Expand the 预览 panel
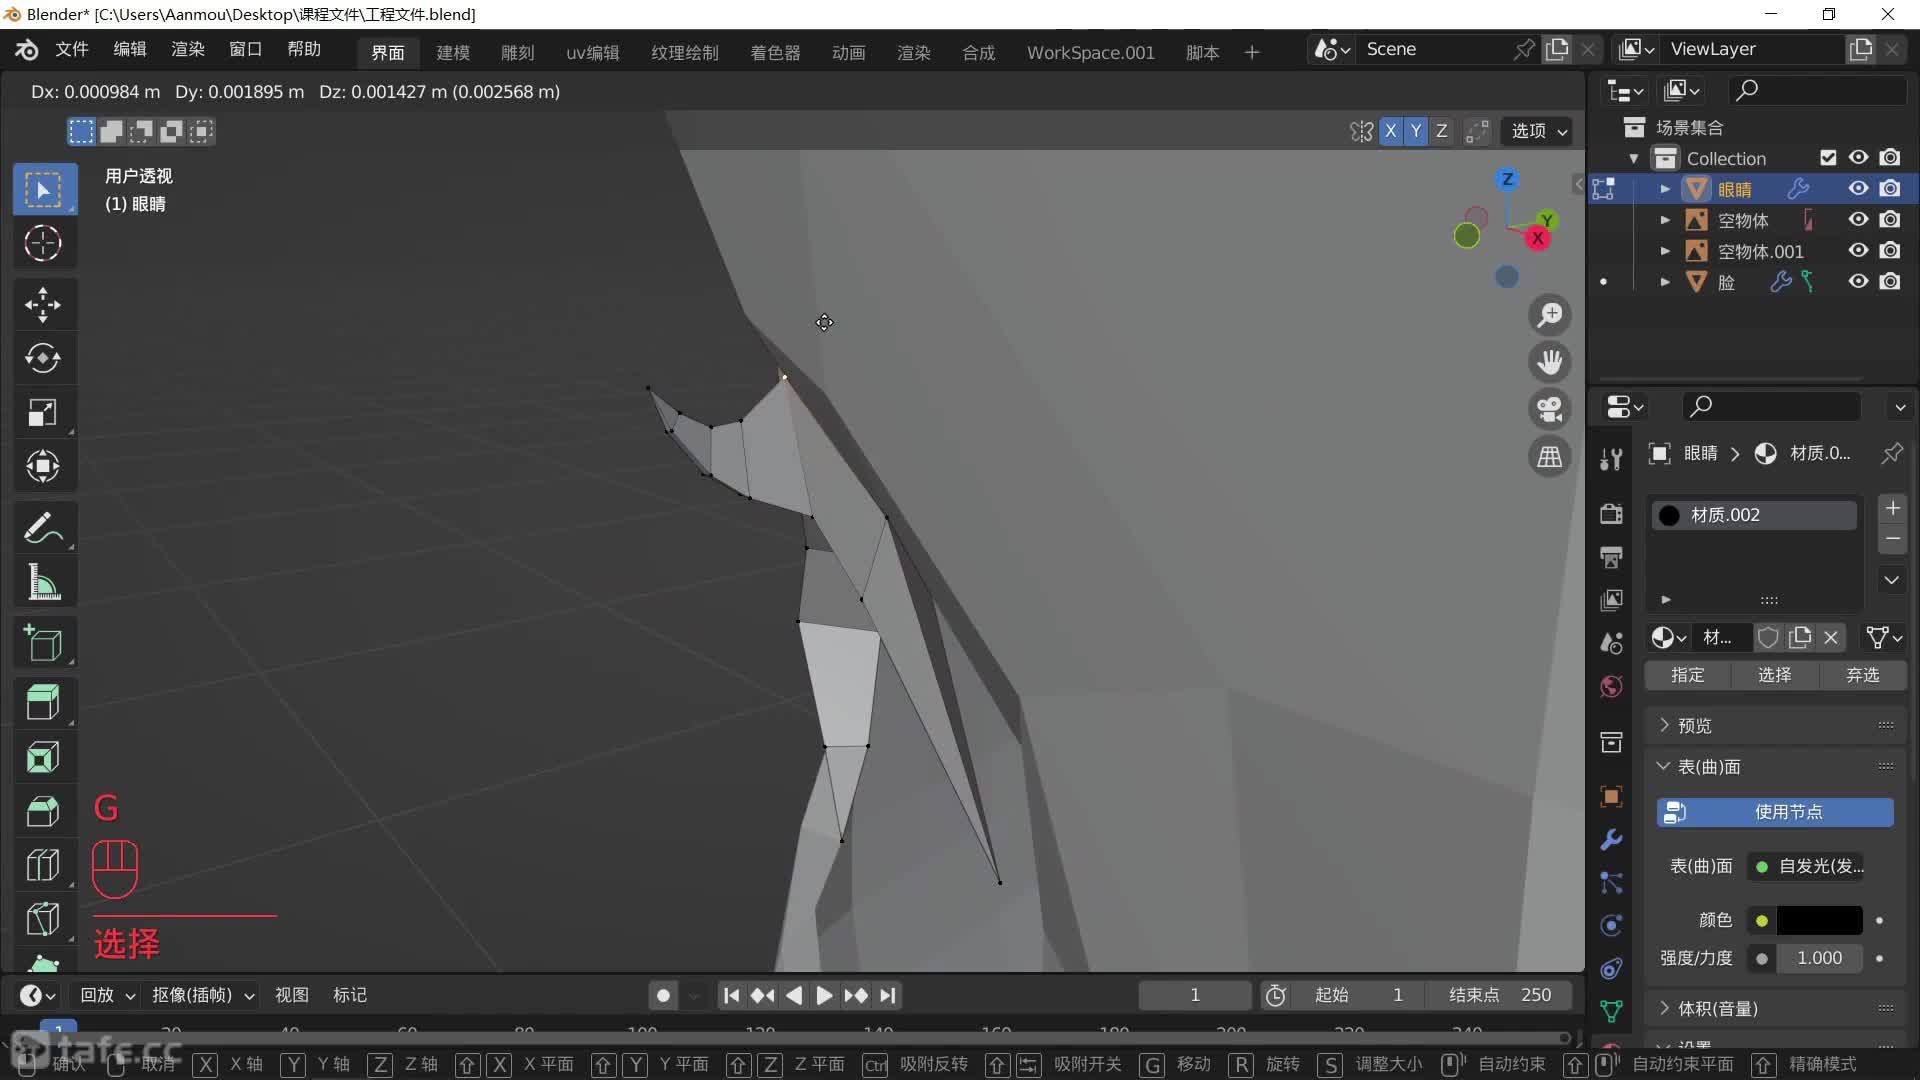Screen dimensions: 1920x1080 pos(1776,725)
